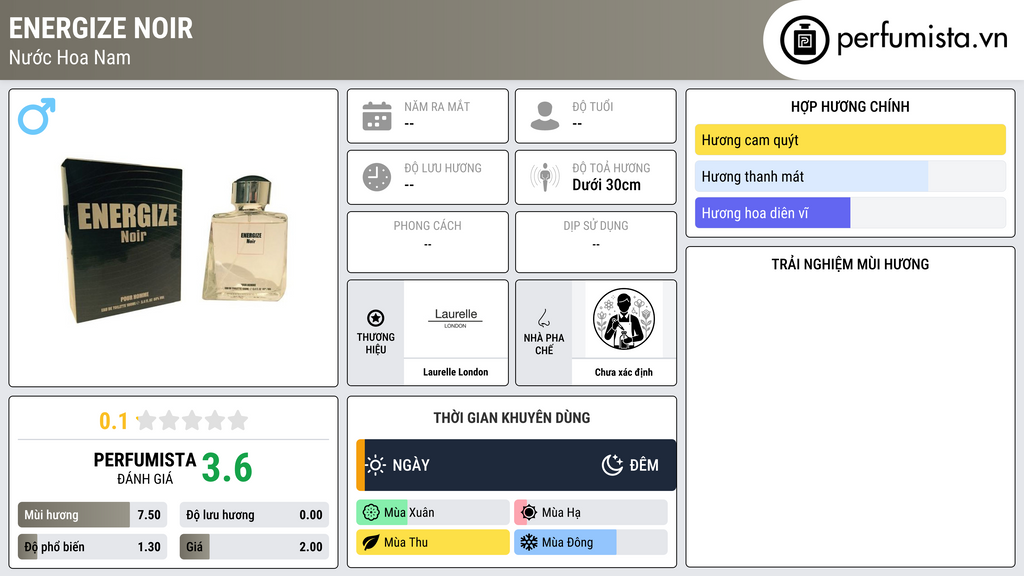Select the Mùa Thu season bar
Screen dimensions: 1024x576
(x=433, y=542)
